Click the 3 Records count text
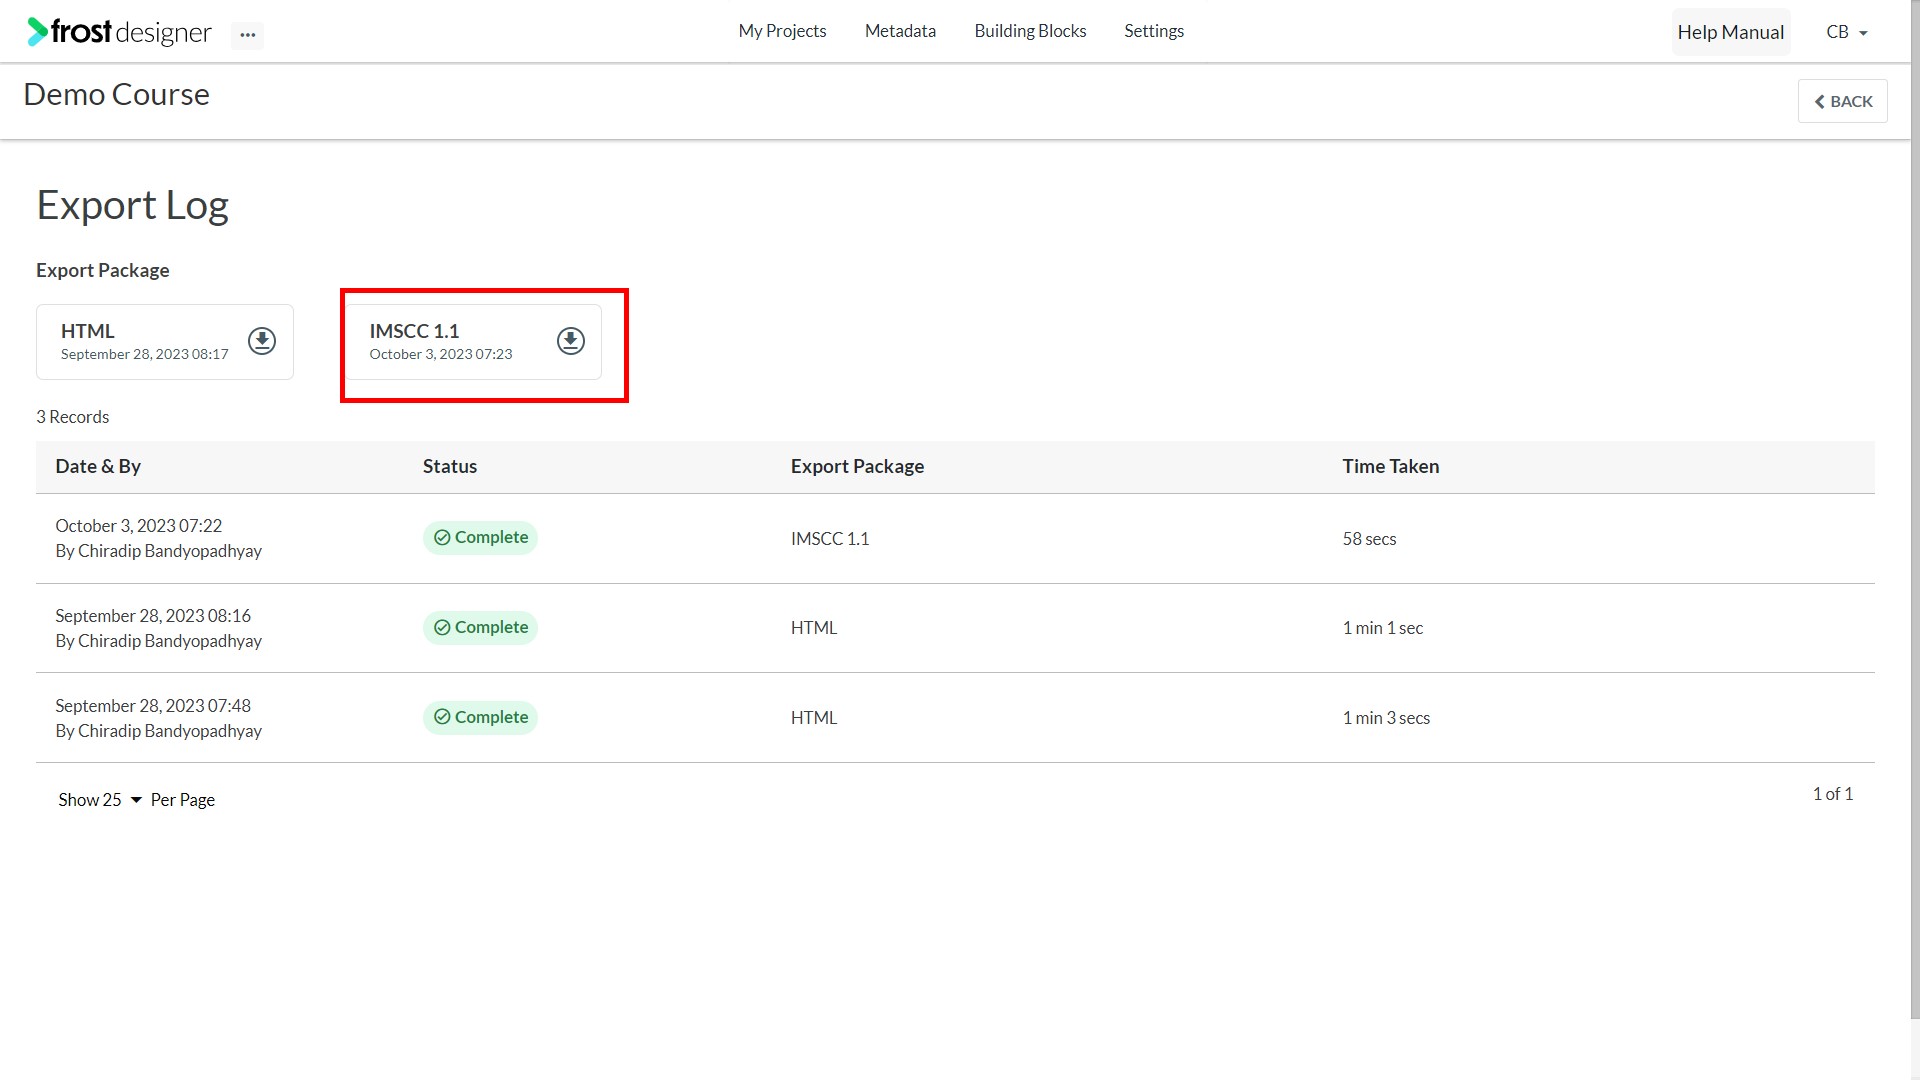 pos(73,417)
